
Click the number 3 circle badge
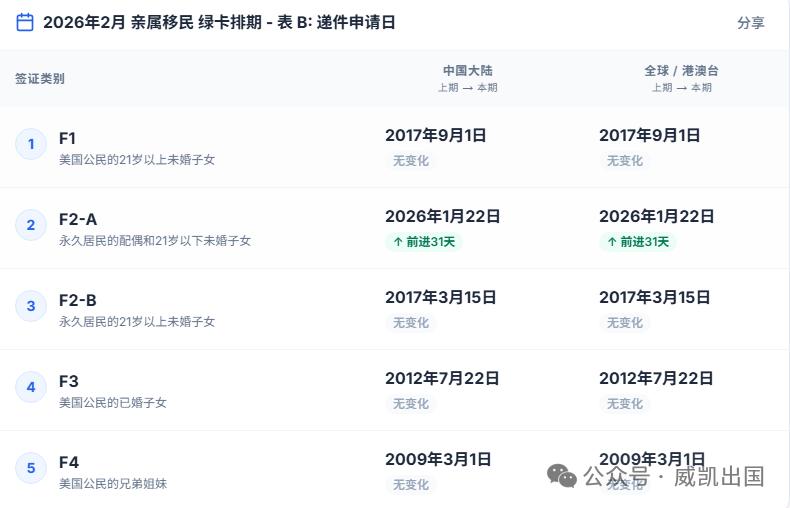click(31, 306)
